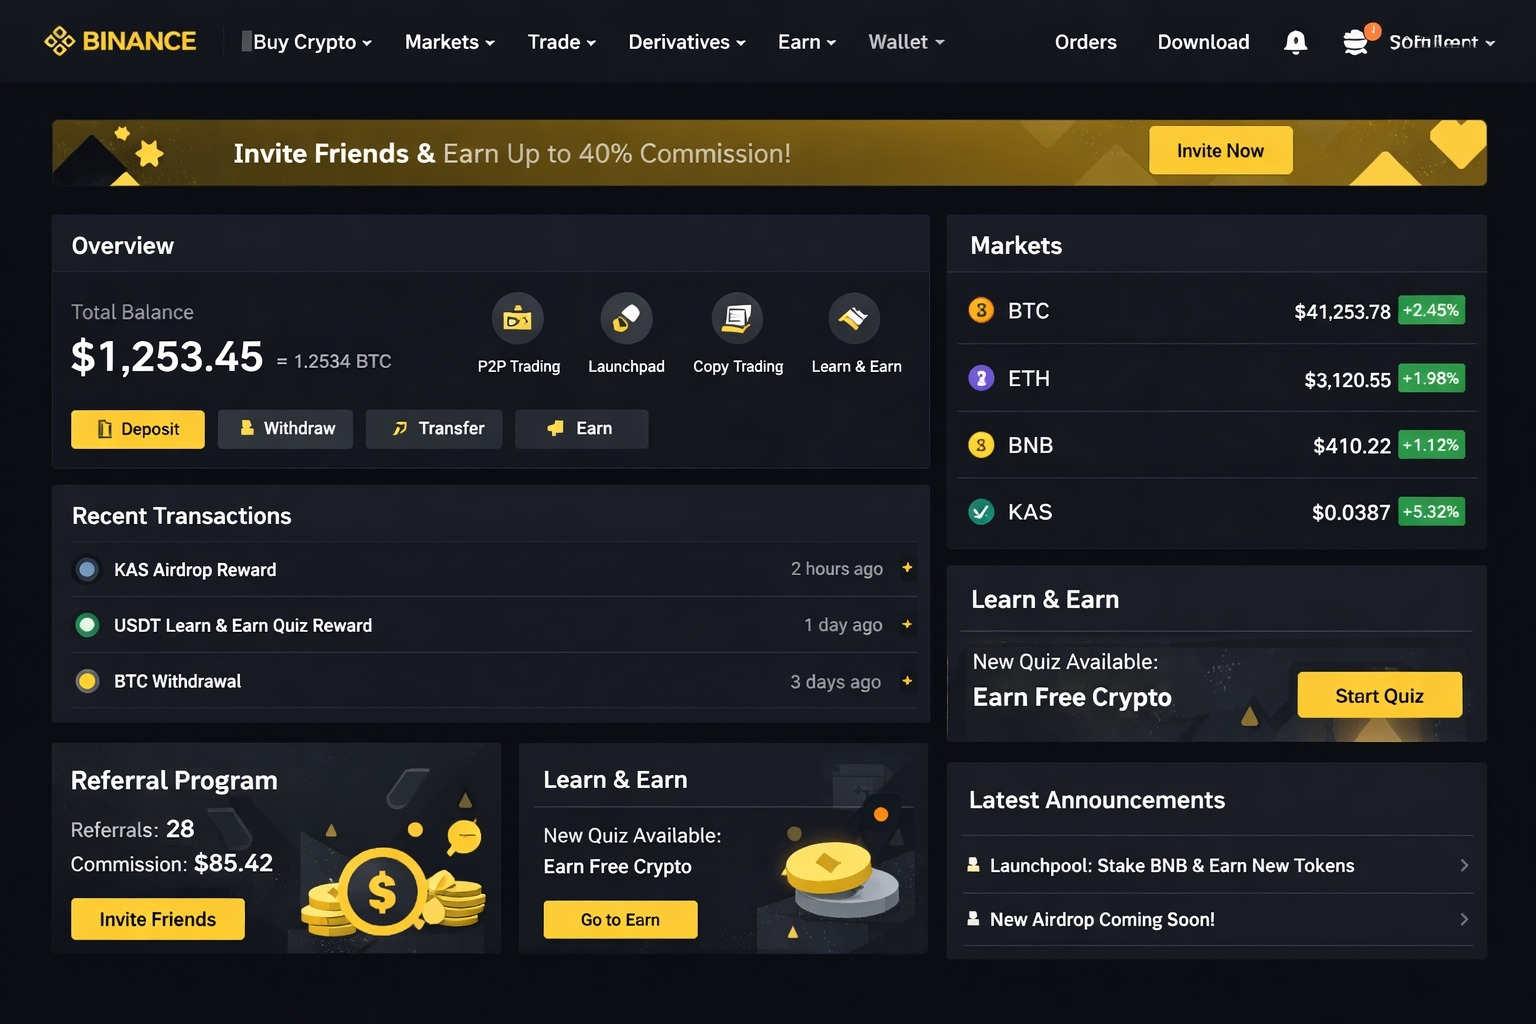Expand the New Airdrop Coming Soon chevron
This screenshot has height=1024, width=1536.
[x=1464, y=919]
